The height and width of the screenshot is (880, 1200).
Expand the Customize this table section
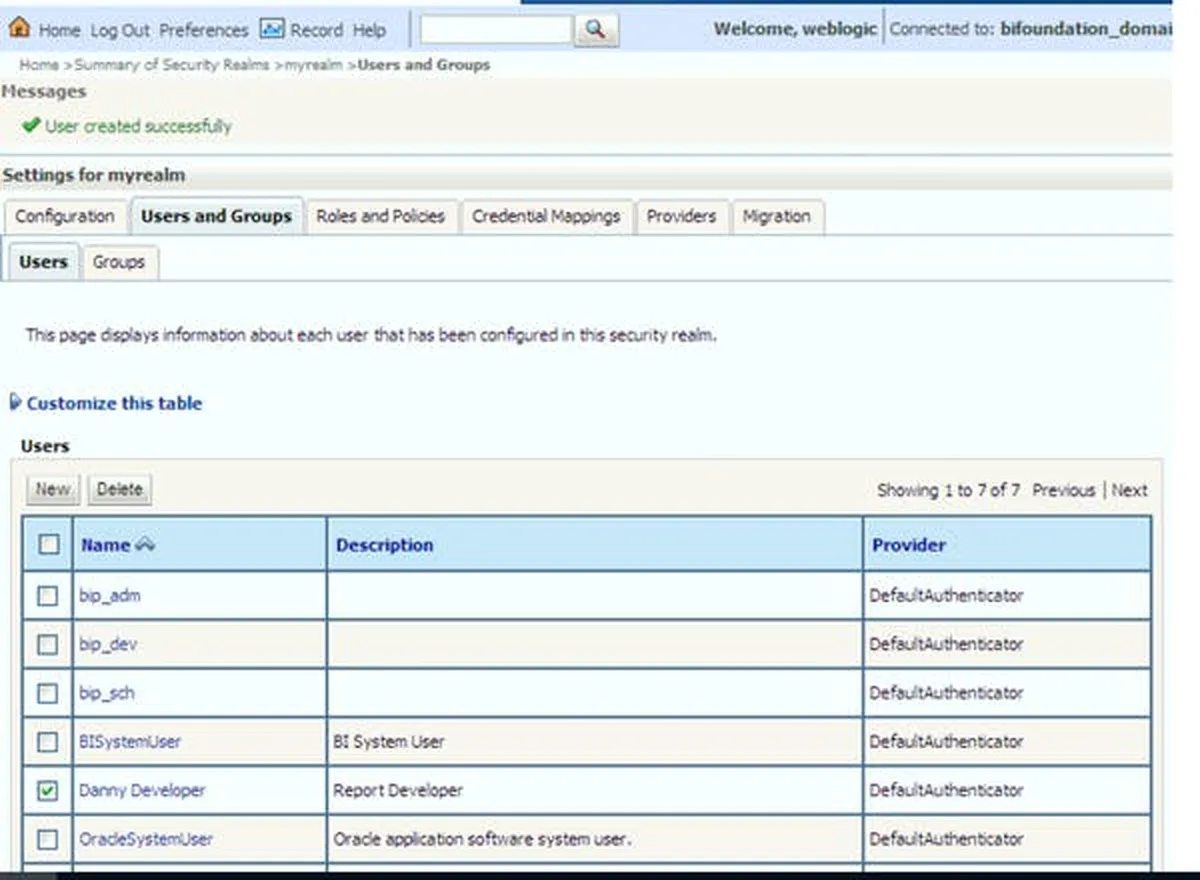click(15, 403)
